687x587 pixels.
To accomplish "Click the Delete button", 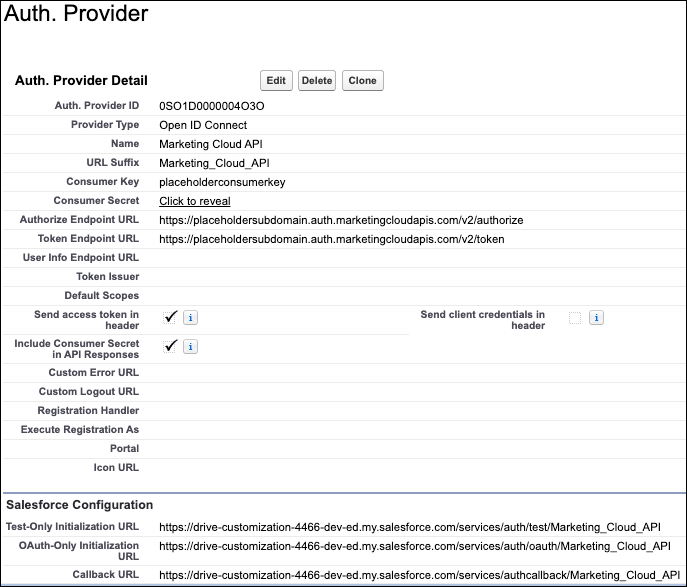I will pos(317,81).
